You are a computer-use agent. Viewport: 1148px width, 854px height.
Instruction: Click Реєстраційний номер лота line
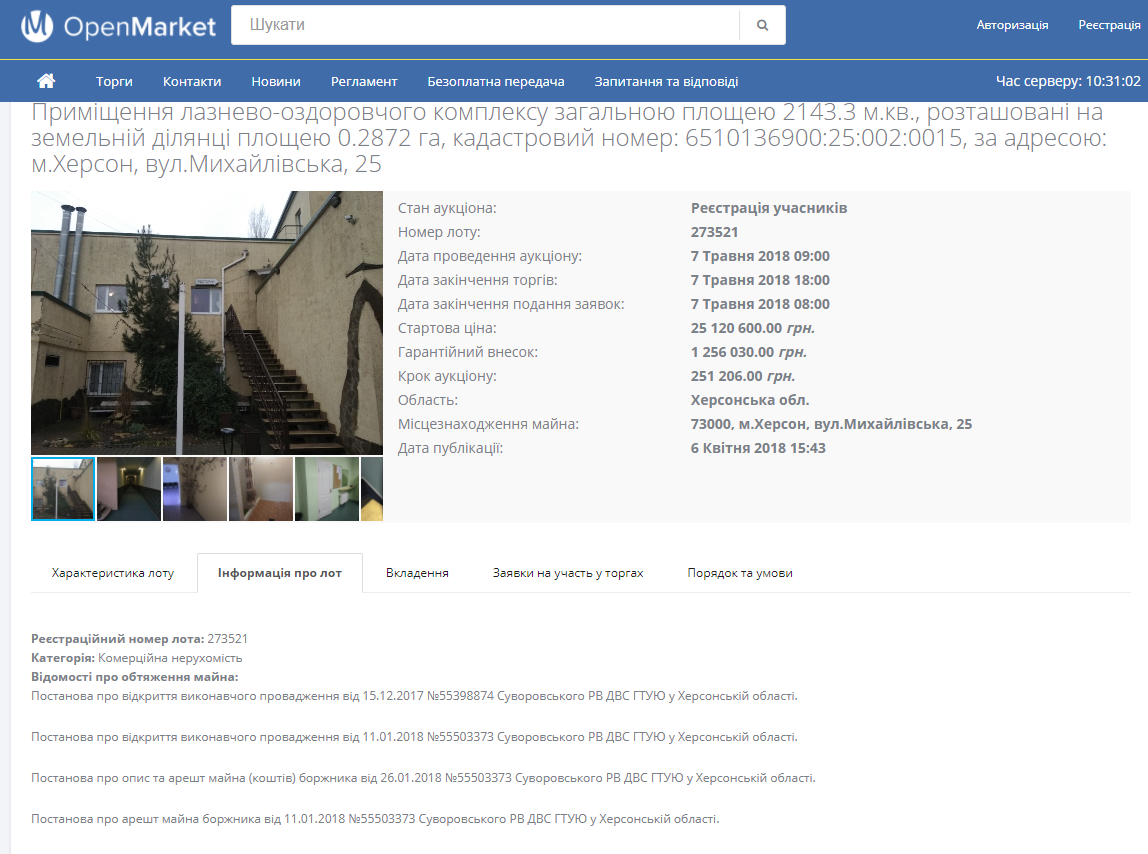139,639
